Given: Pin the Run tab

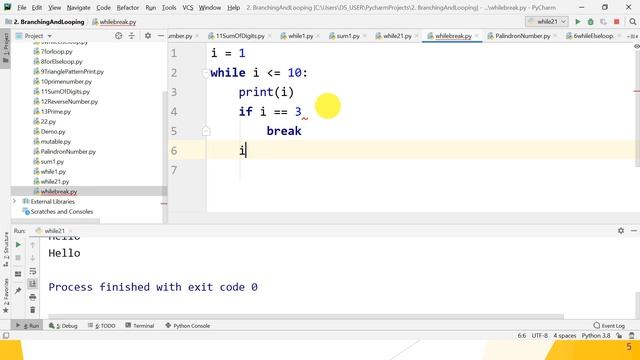Looking at the screenshot, I should (18, 290).
